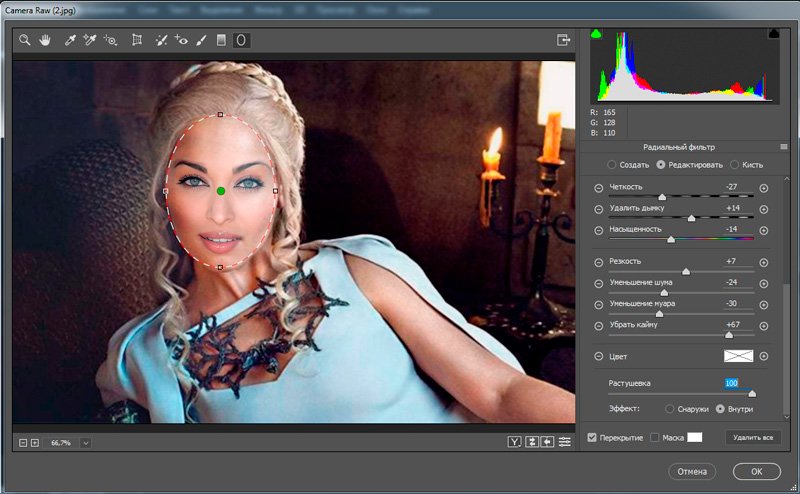This screenshot has height=494, width=800.
Task: Choose the Red Eye Removal tool
Action: 181,41
